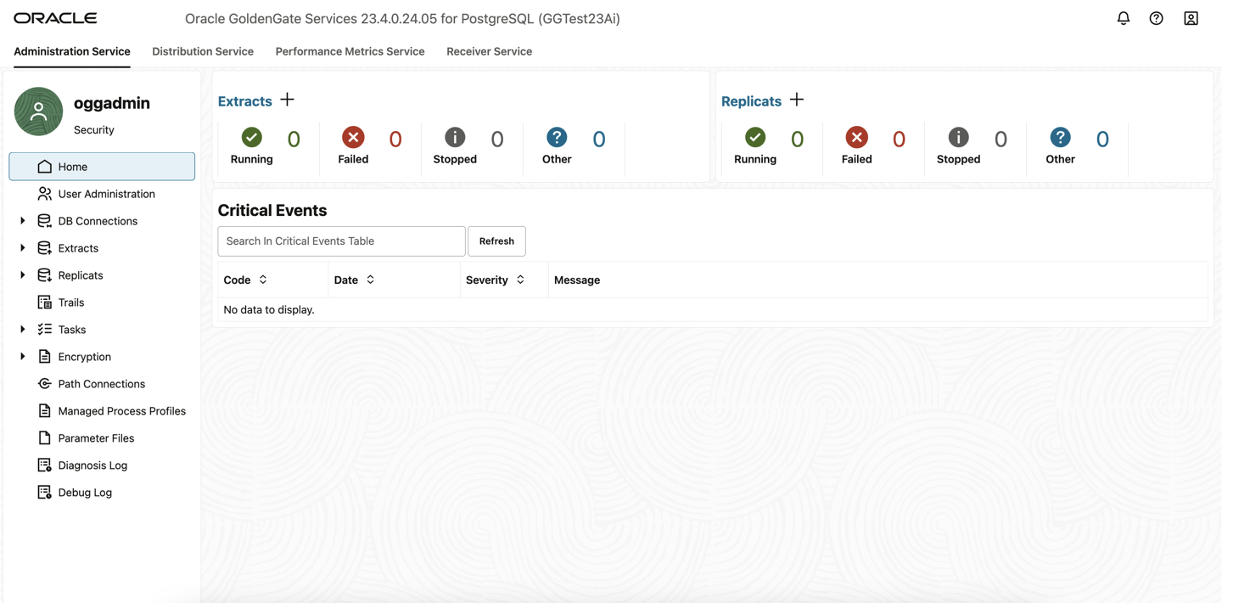This screenshot has width=1236, height=610.
Task: Select Home in the sidebar
Action: tap(102, 166)
